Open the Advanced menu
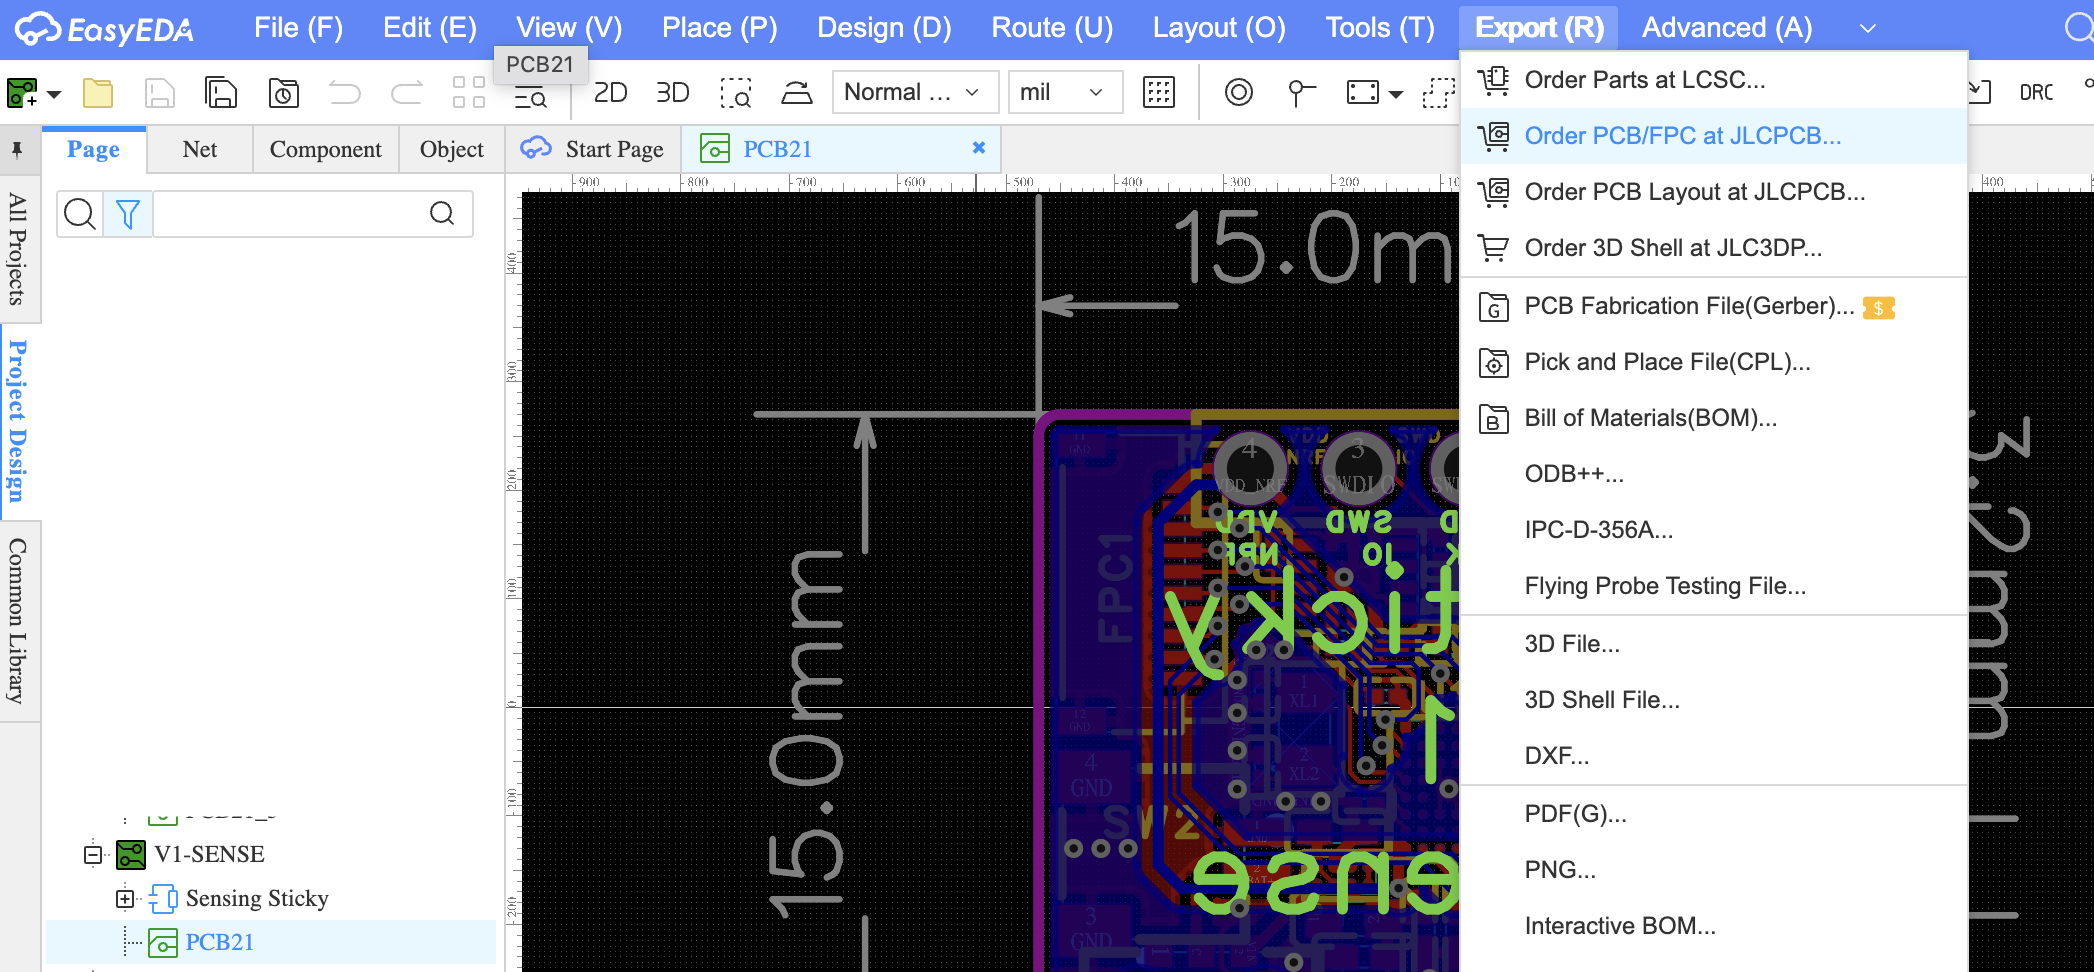 pyautogui.click(x=1727, y=28)
